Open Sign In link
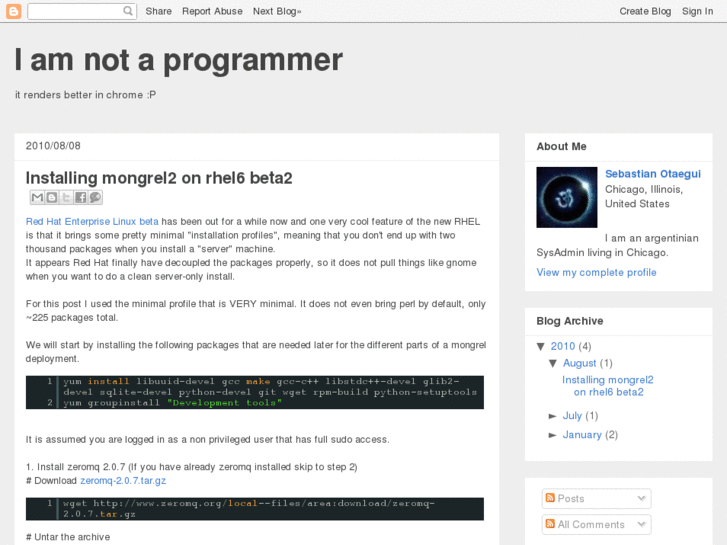 [x=697, y=11]
